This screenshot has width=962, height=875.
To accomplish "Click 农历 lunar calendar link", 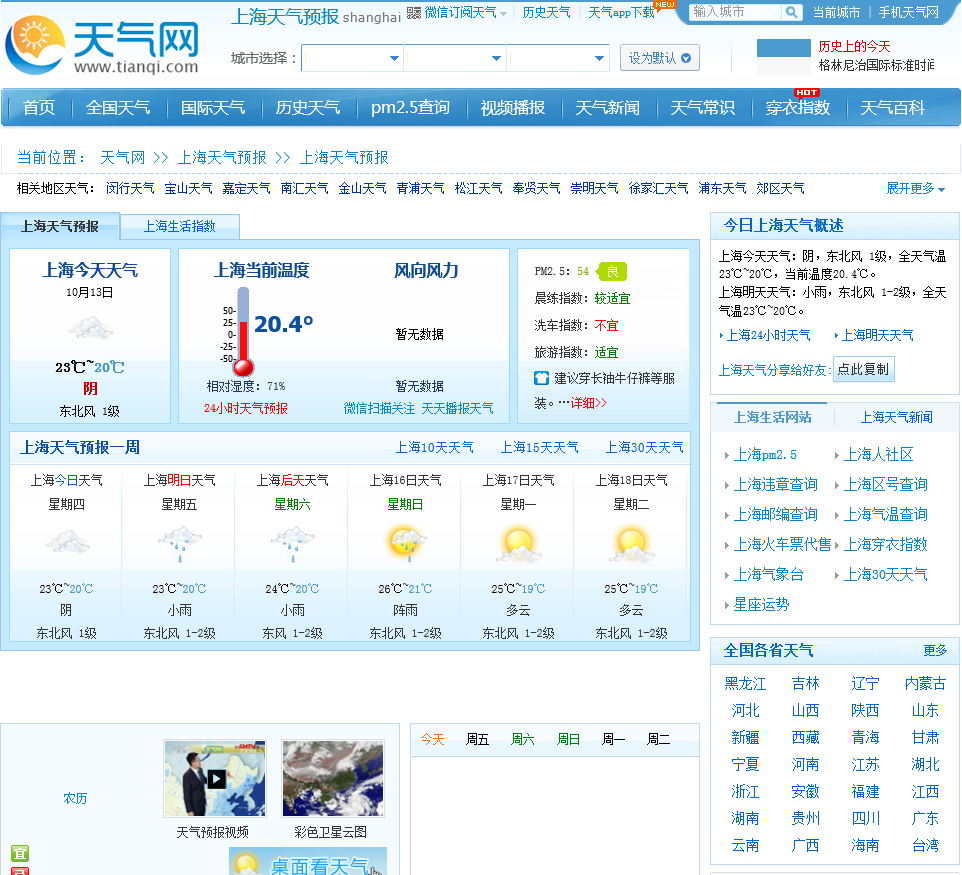I will click(x=75, y=798).
